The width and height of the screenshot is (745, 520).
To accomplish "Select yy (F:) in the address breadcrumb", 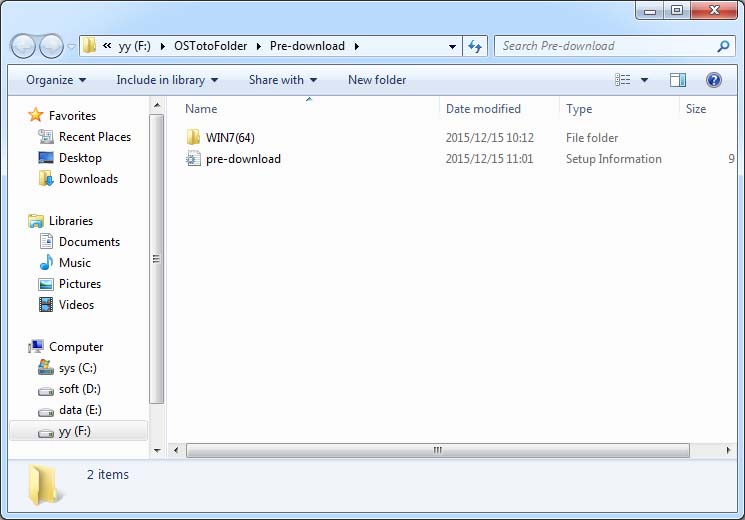I will click(134, 46).
